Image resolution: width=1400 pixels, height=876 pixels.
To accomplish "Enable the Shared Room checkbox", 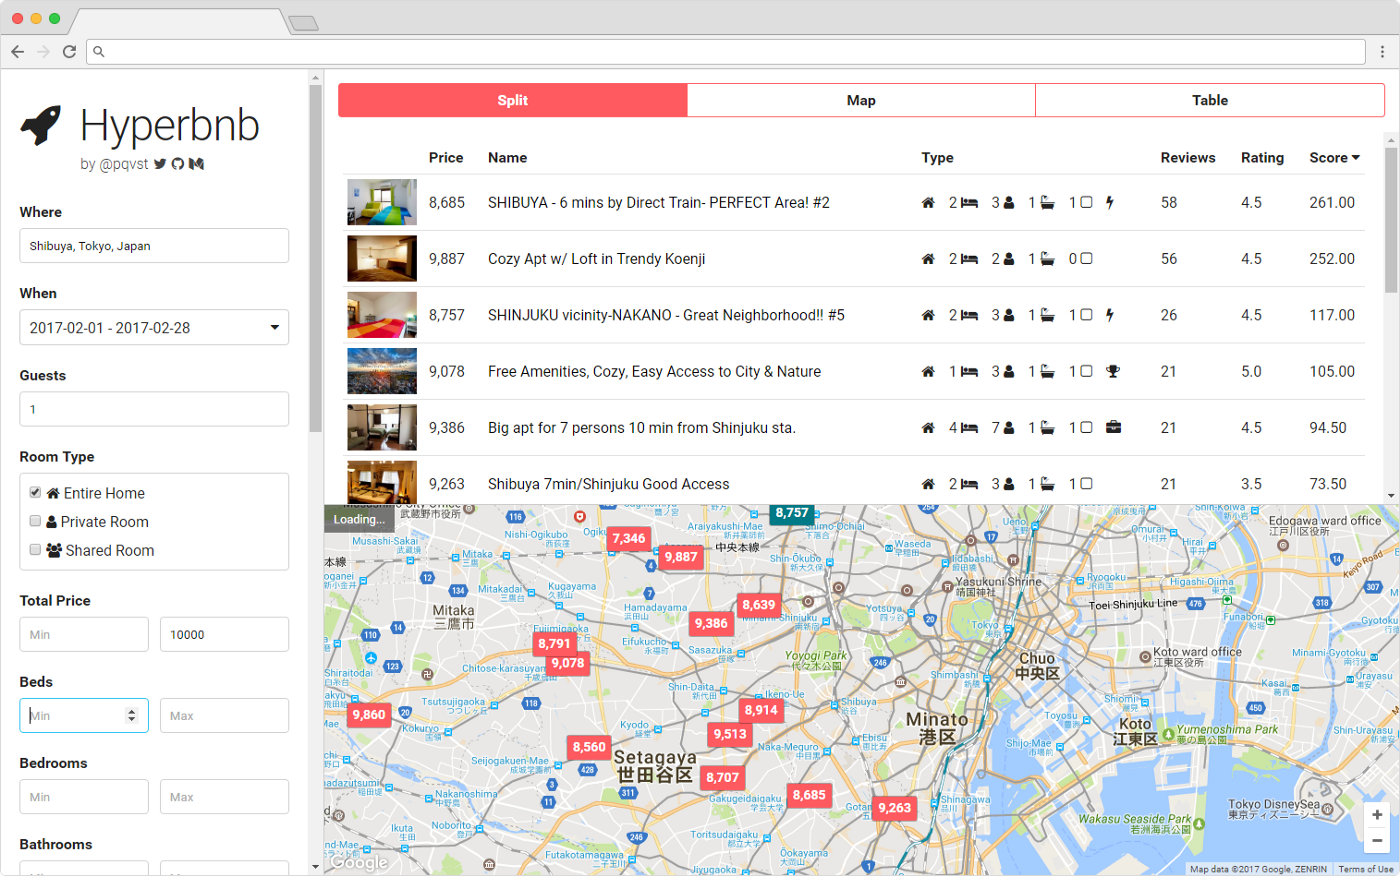I will [35, 550].
